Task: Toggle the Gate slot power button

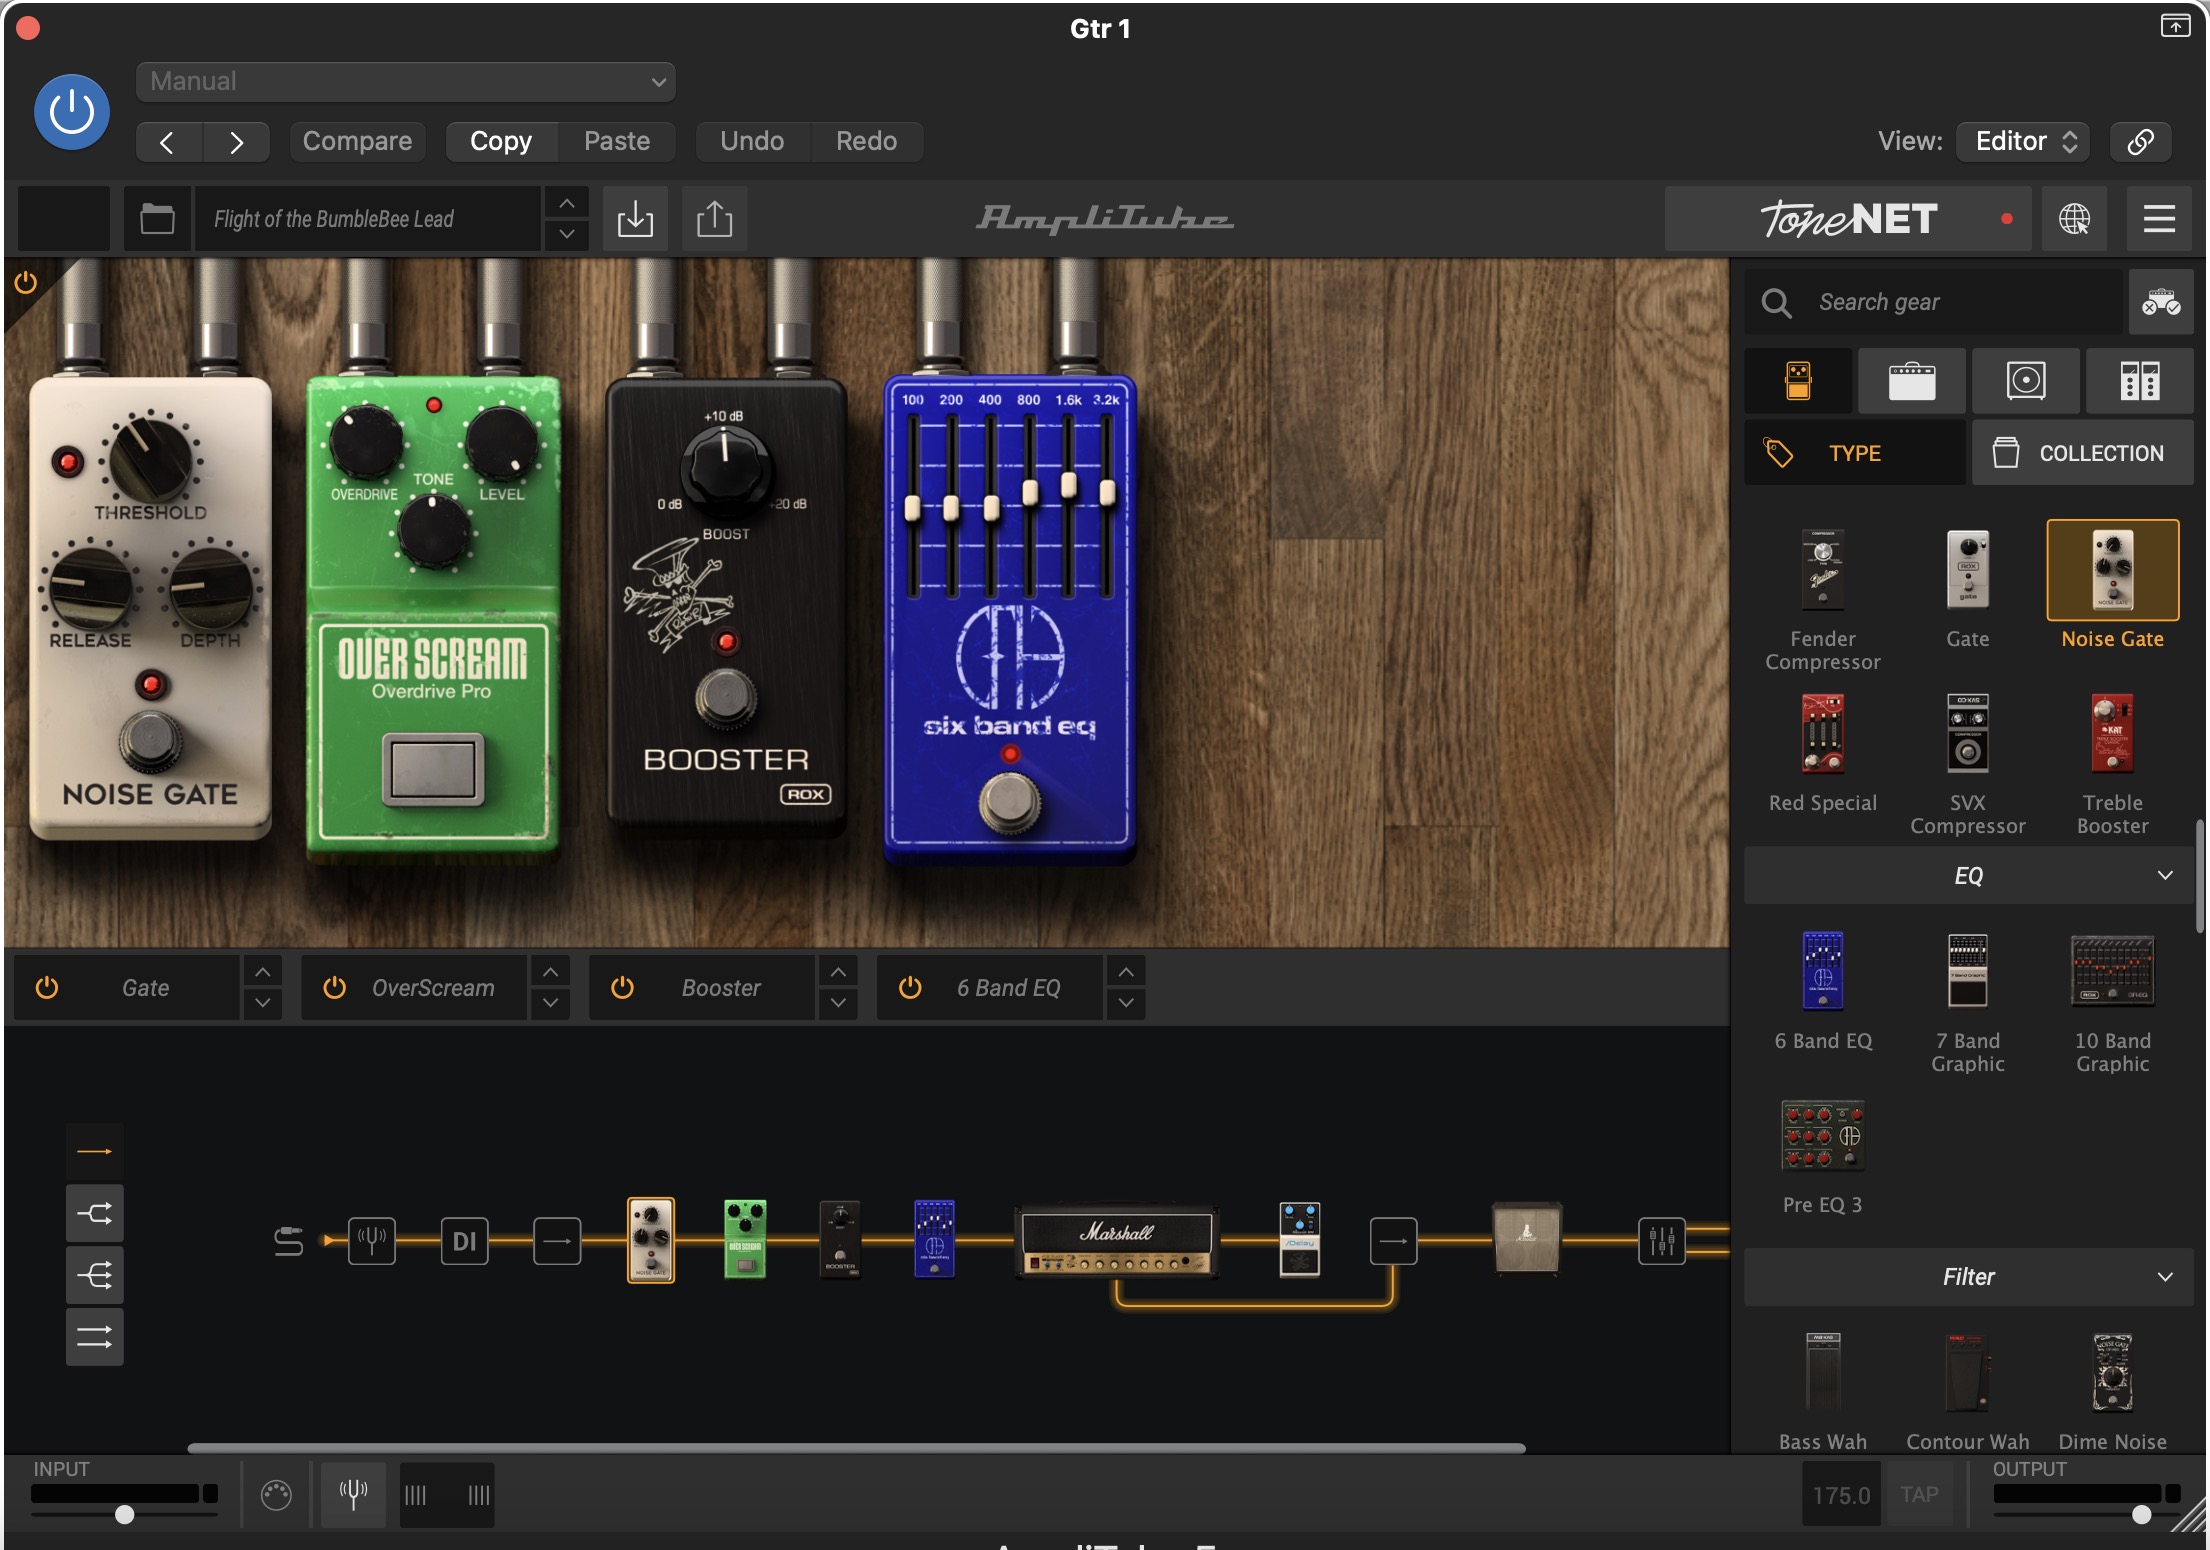Action: (47, 988)
